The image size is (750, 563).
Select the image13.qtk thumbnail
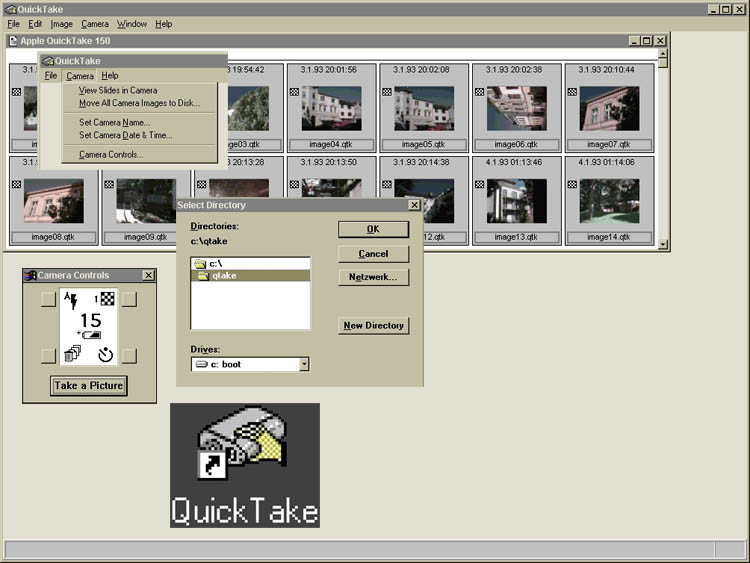click(517, 201)
